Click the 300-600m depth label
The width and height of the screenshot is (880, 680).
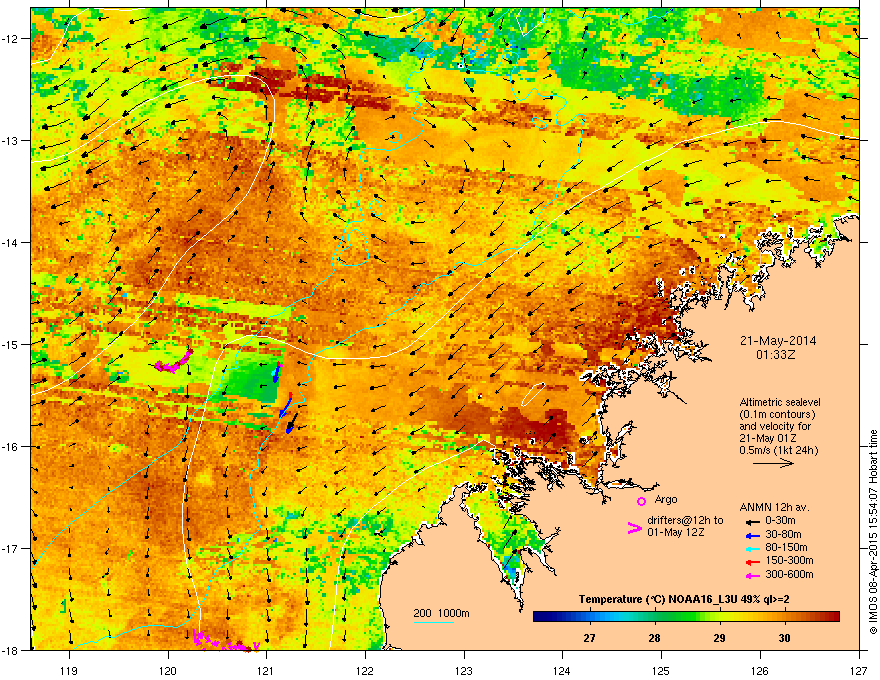(x=789, y=574)
